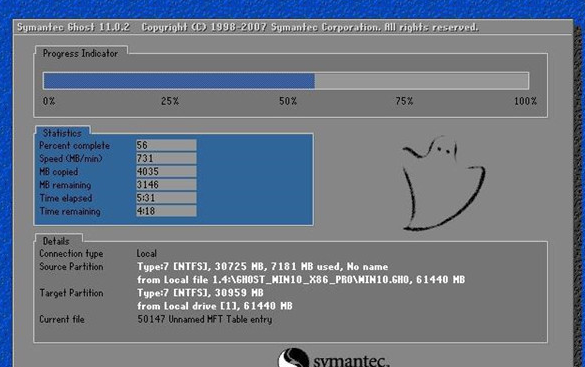Click the 'Connection type' label

coord(71,254)
